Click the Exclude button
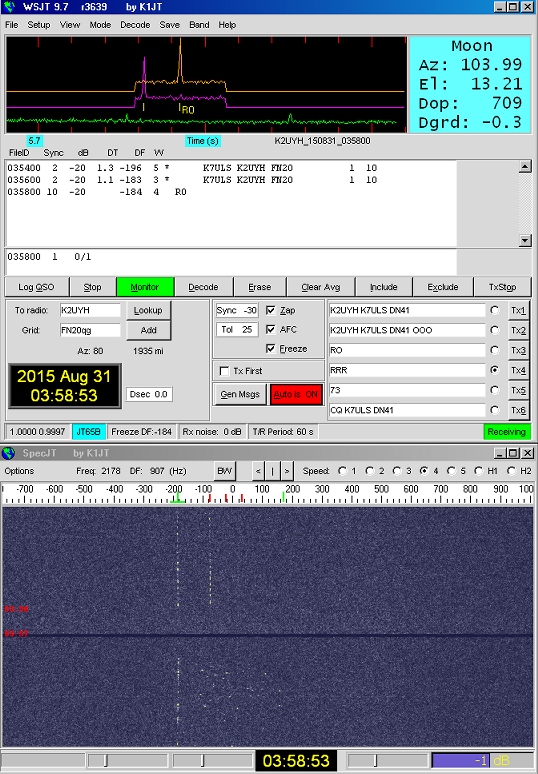Viewport: 538px width, 774px height. 443,287
